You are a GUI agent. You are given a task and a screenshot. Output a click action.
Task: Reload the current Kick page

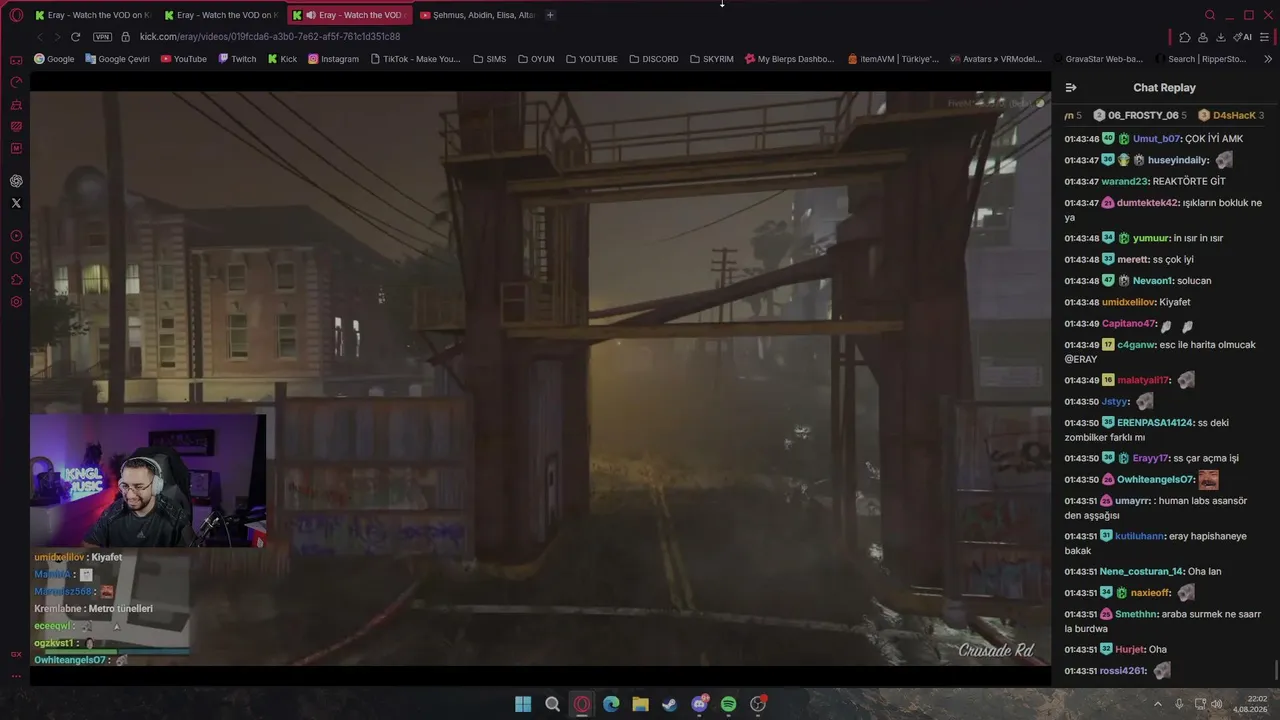click(x=75, y=37)
